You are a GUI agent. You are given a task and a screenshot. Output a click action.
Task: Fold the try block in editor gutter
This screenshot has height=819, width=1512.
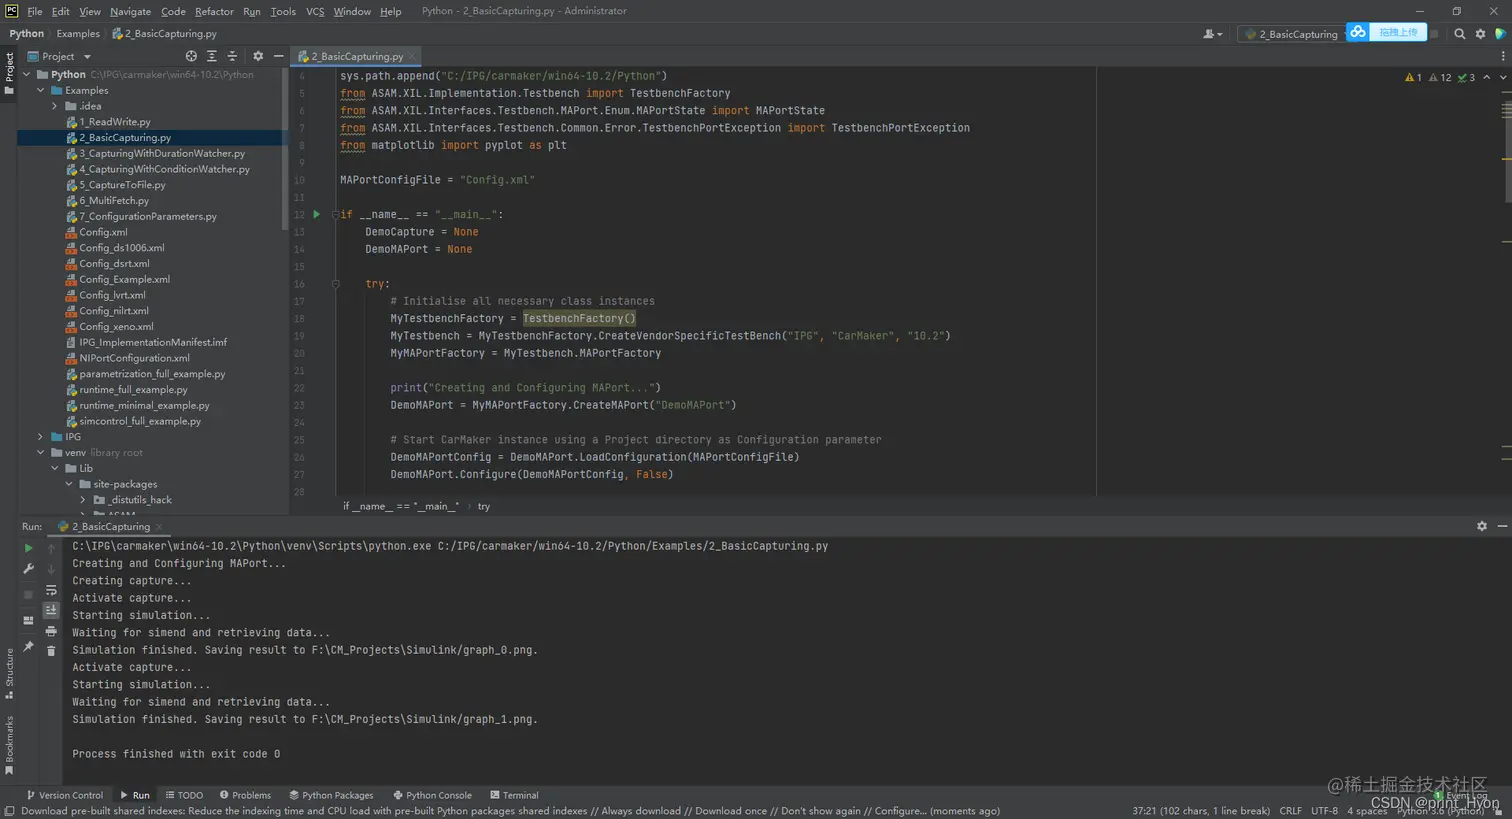click(x=336, y=284)
